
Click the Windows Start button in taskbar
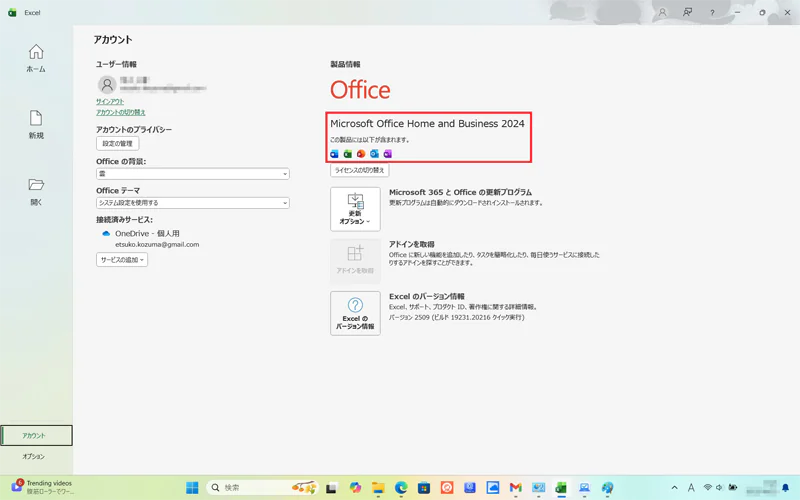192,488
